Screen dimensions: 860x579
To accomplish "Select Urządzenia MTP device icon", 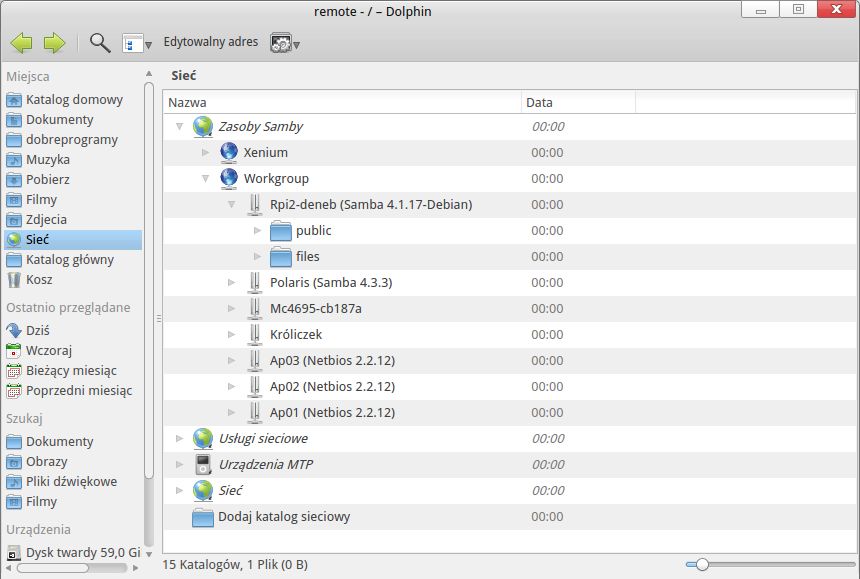I will (203, 464).
